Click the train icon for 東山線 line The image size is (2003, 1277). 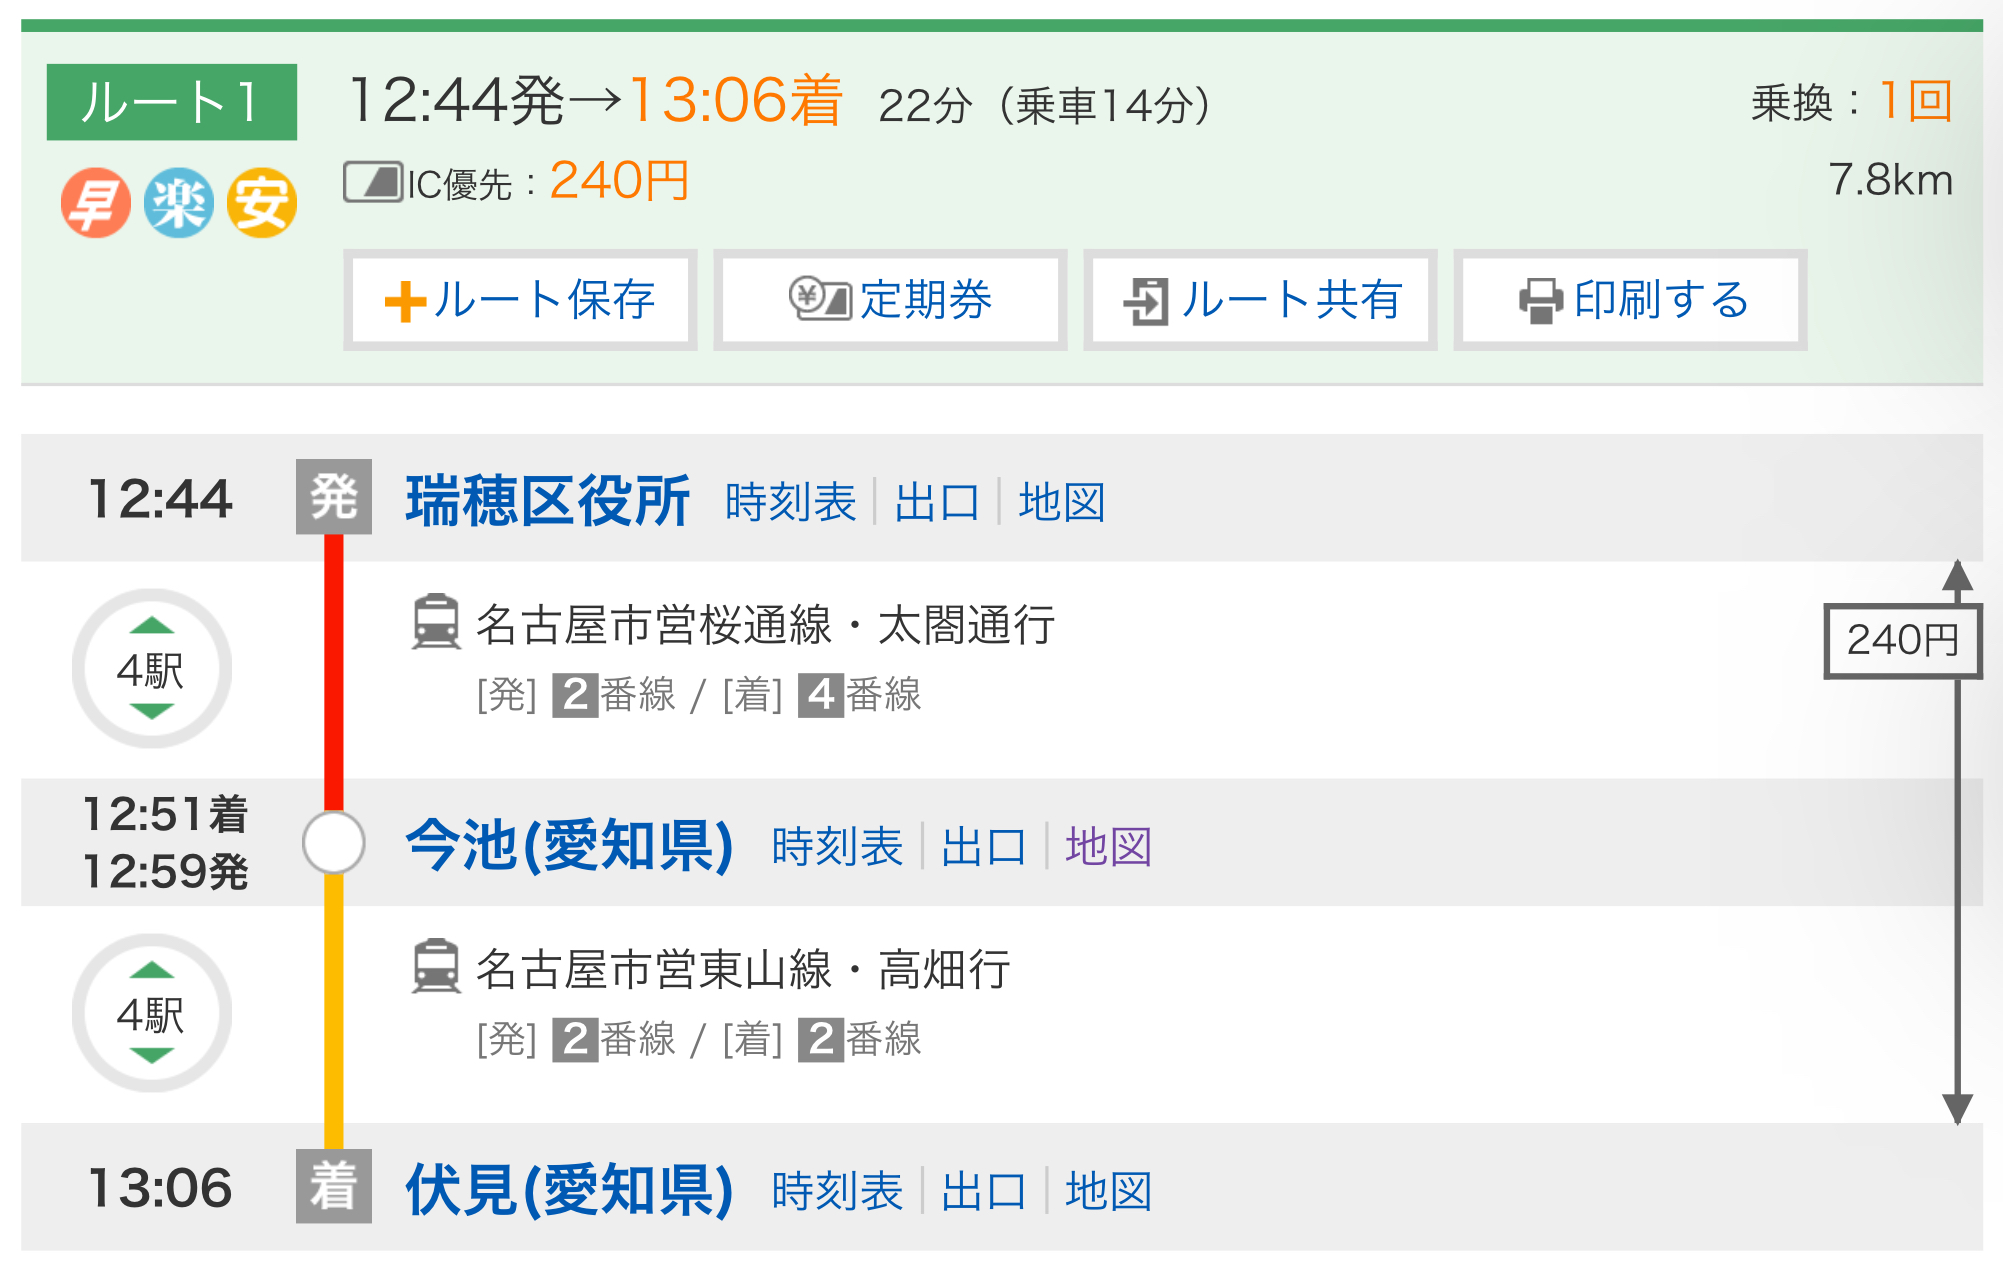point(437,967)
